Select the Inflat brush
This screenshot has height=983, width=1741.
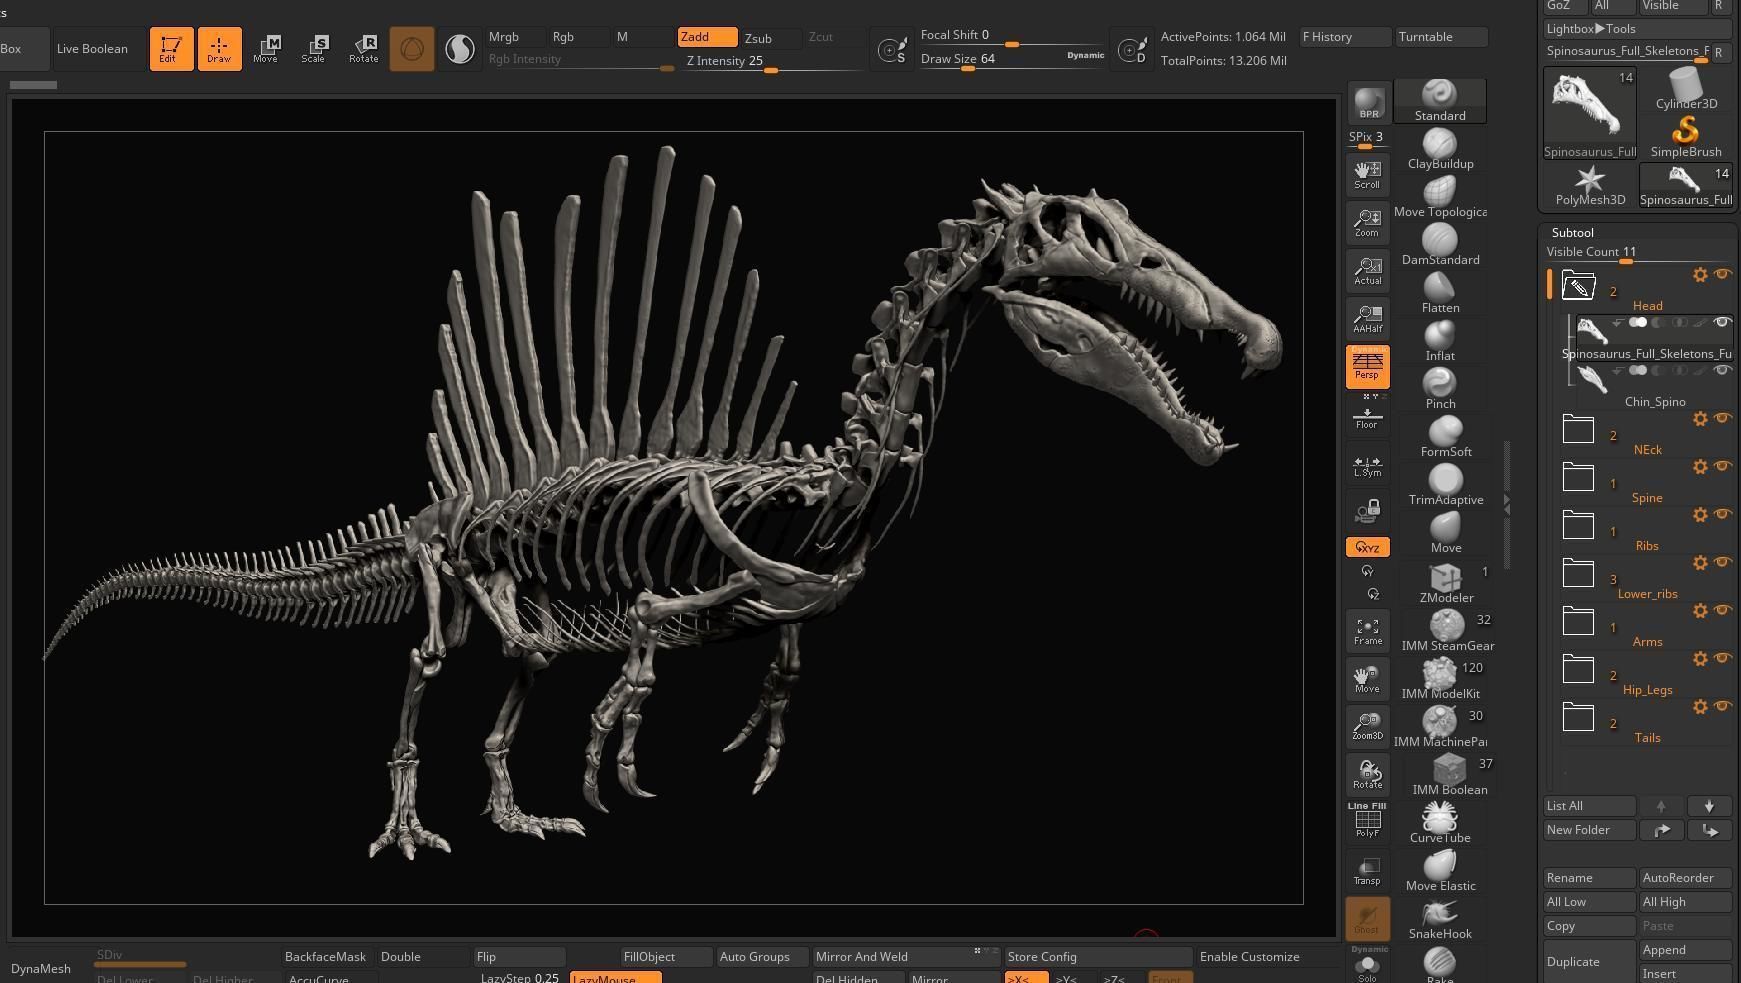1440,341
